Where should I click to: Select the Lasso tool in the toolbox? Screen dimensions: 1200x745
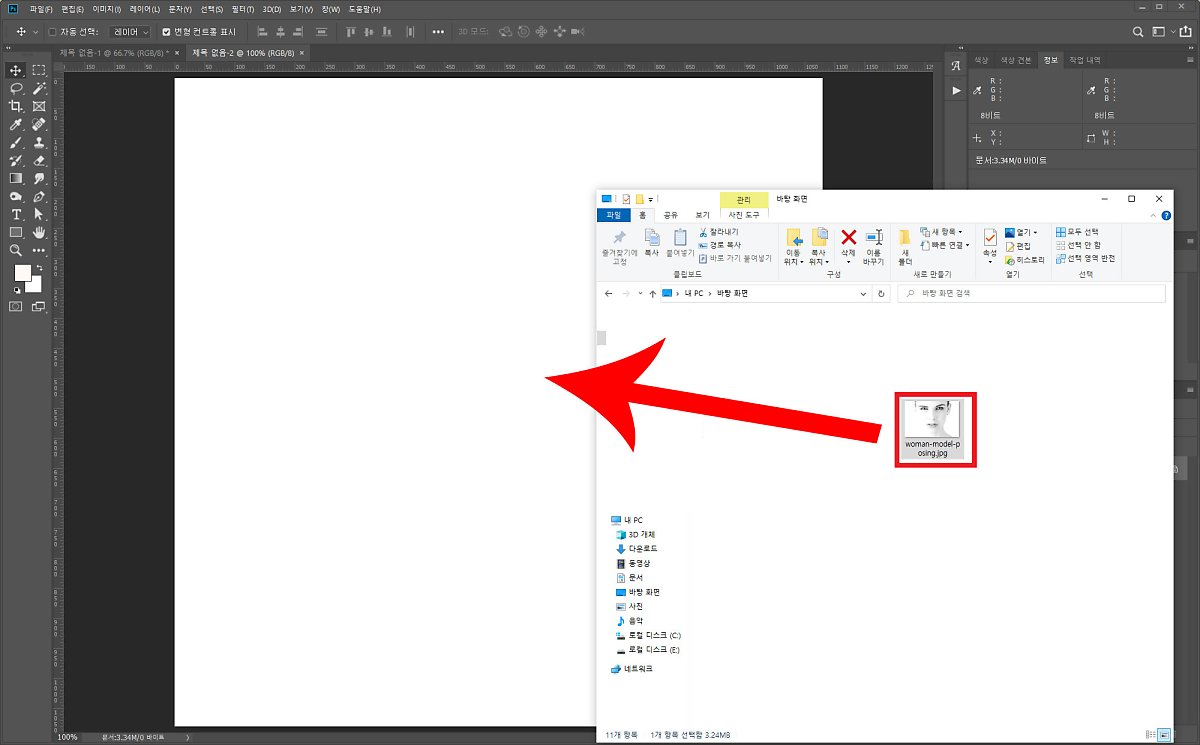click(x=16, y=88)
